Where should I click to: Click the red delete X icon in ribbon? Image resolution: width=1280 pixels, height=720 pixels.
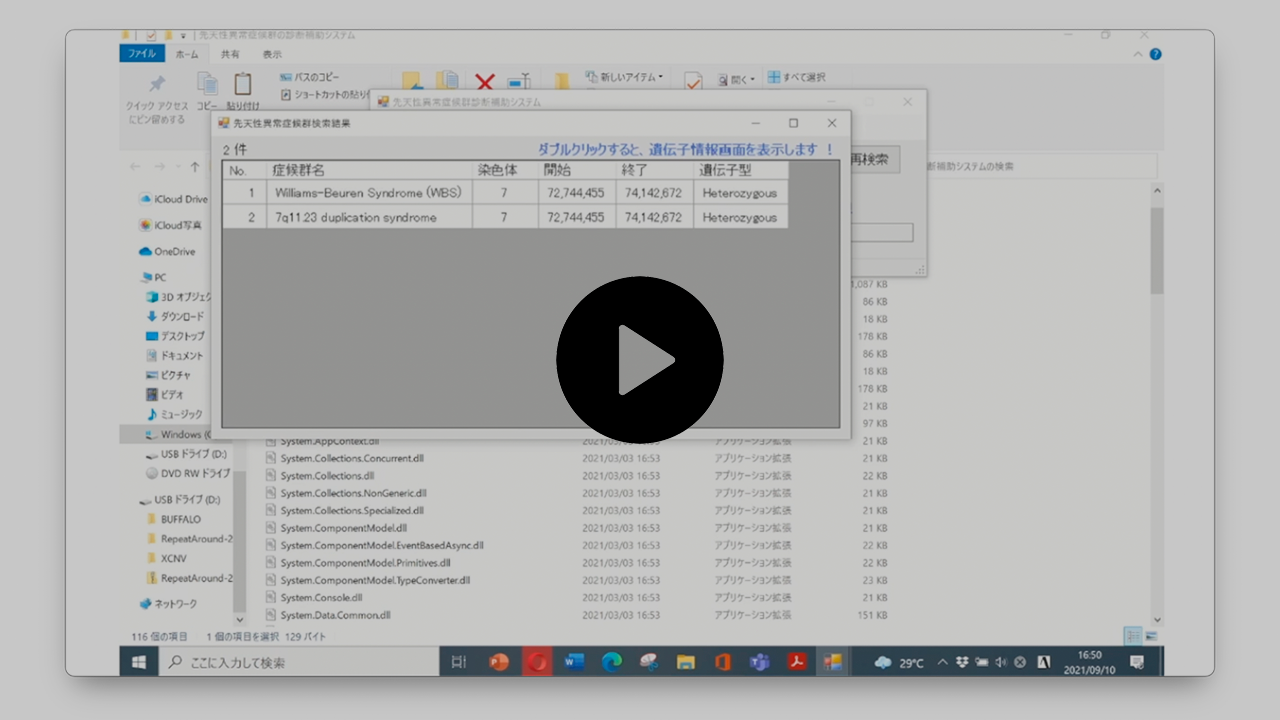[485, 82]
